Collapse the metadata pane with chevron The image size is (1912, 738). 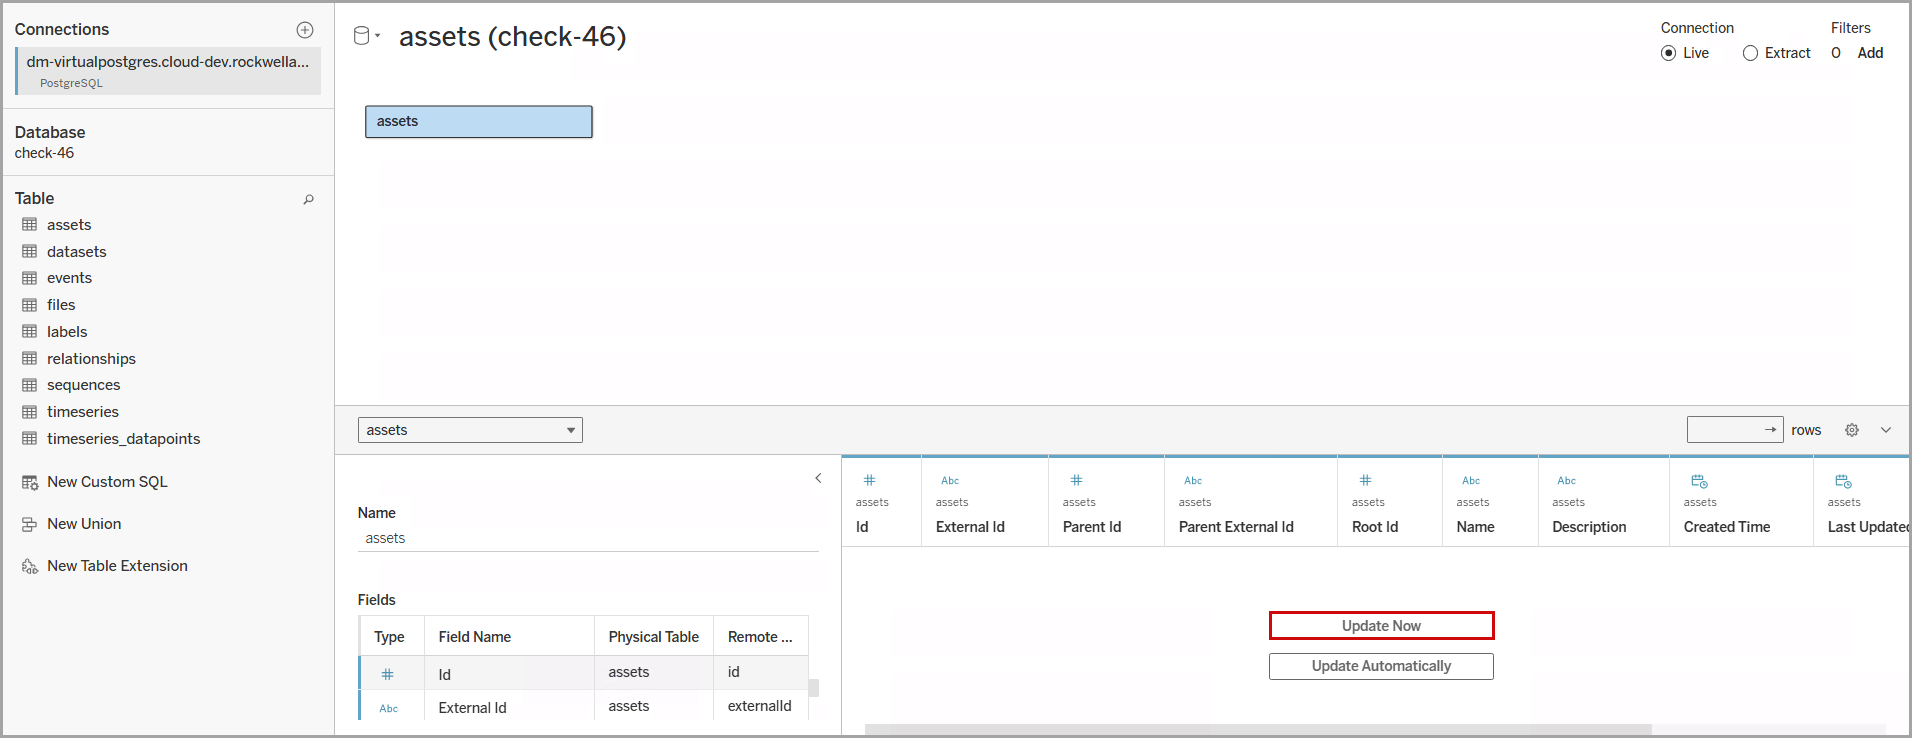pyautogui.click(x=818, y=478)
